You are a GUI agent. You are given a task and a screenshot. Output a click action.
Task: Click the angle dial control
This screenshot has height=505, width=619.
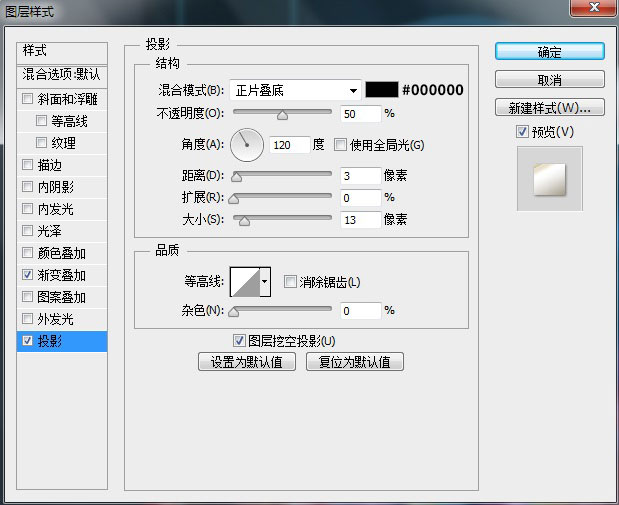point(247,145)
